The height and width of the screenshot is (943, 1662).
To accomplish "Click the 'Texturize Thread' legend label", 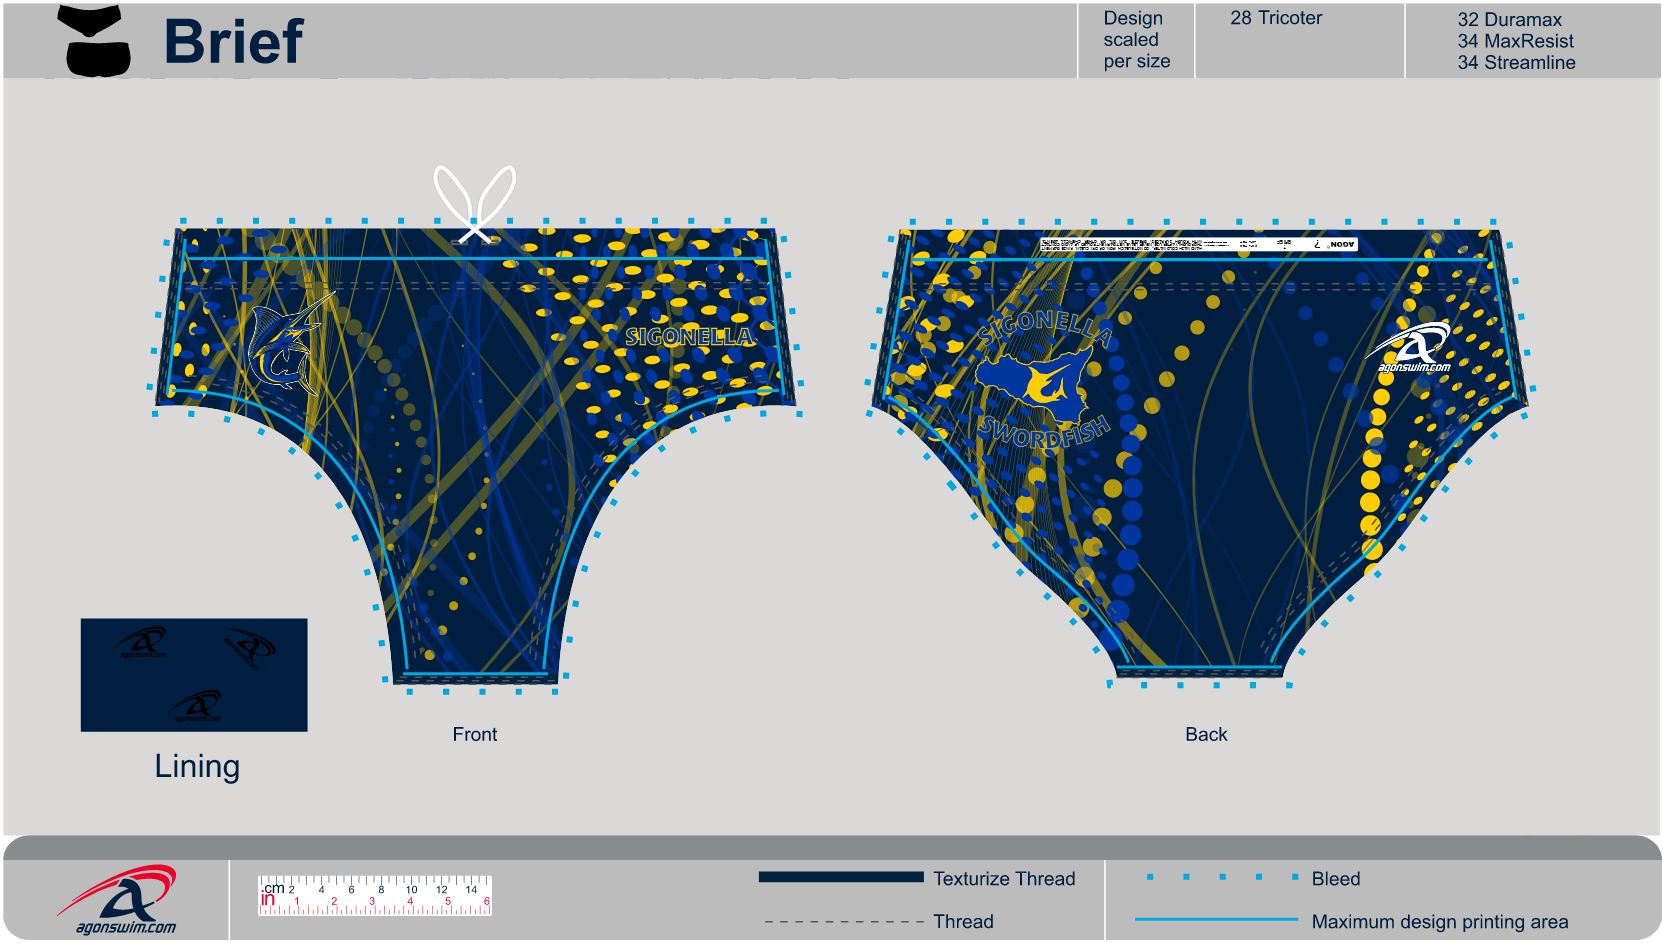I will pyautogui.click(x=1004, y=879).
